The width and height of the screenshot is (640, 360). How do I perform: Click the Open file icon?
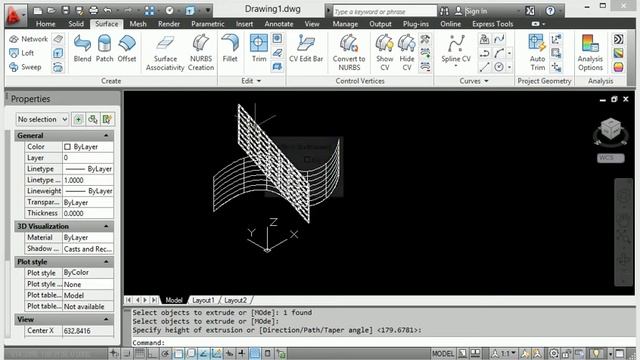pyautogui.click(x=51, y=10)
